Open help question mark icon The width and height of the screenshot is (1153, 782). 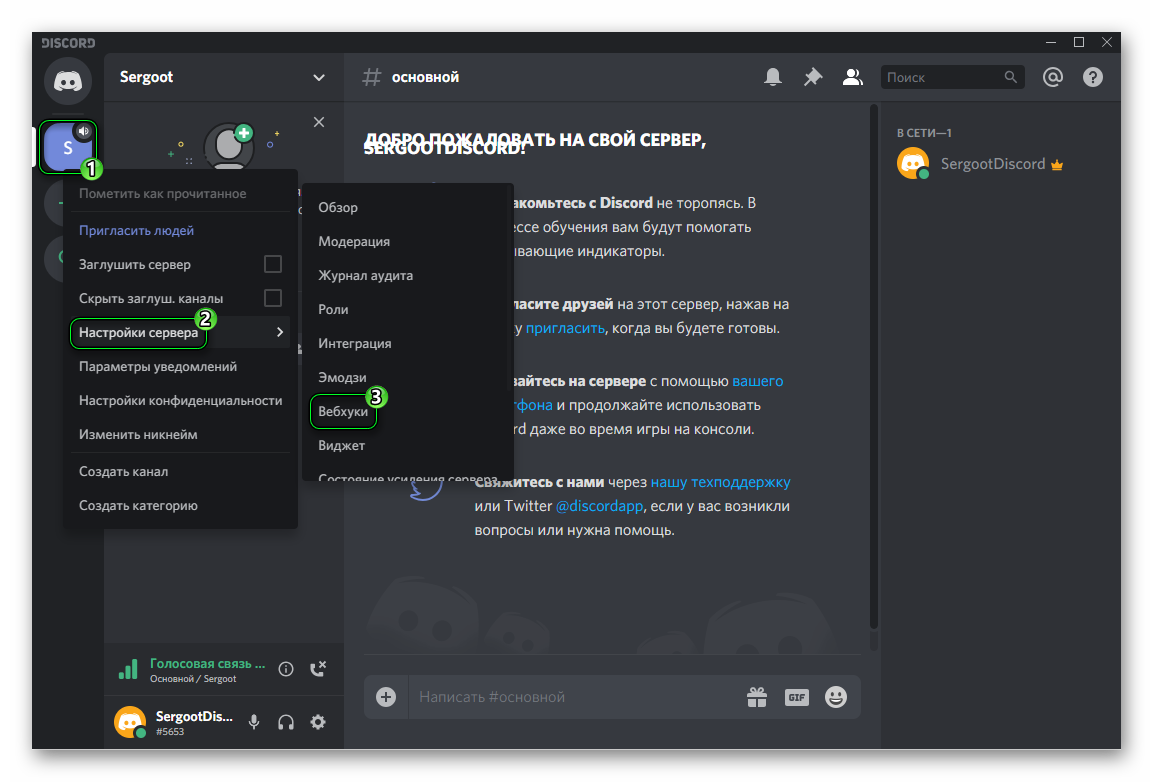[x=1093, y=77]
